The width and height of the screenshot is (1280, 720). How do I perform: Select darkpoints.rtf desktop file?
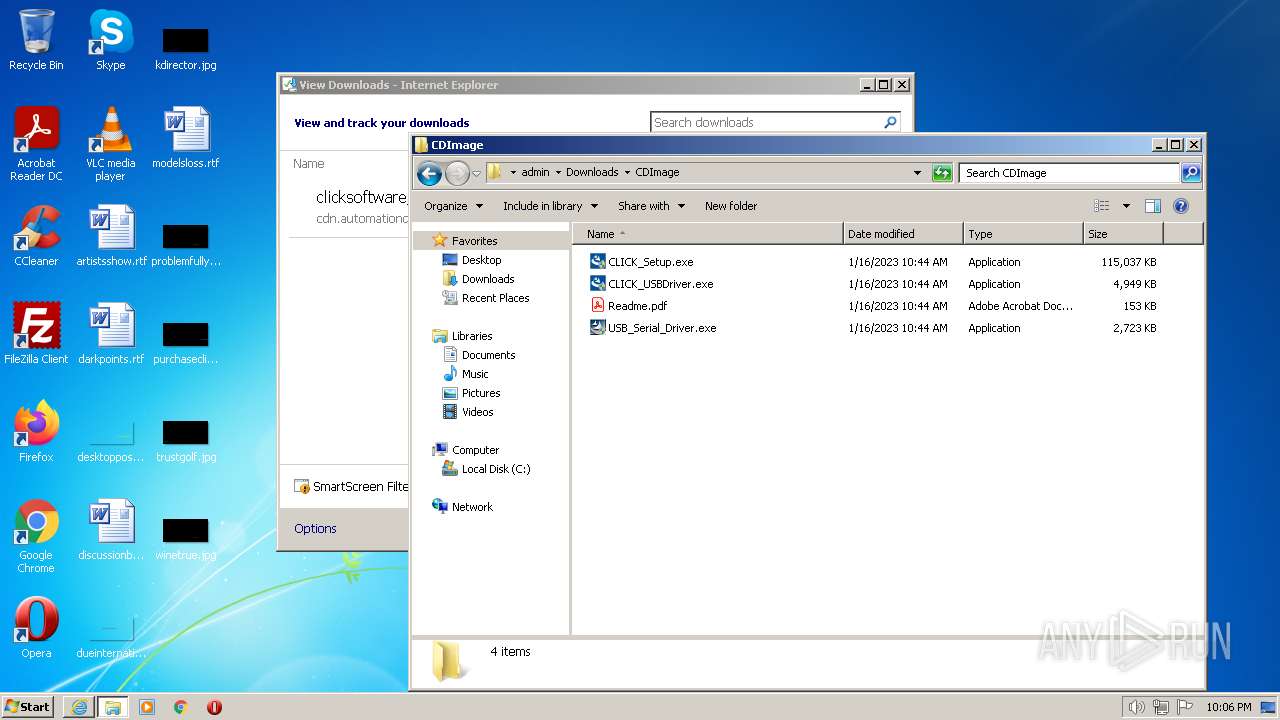tap(111, 334)
